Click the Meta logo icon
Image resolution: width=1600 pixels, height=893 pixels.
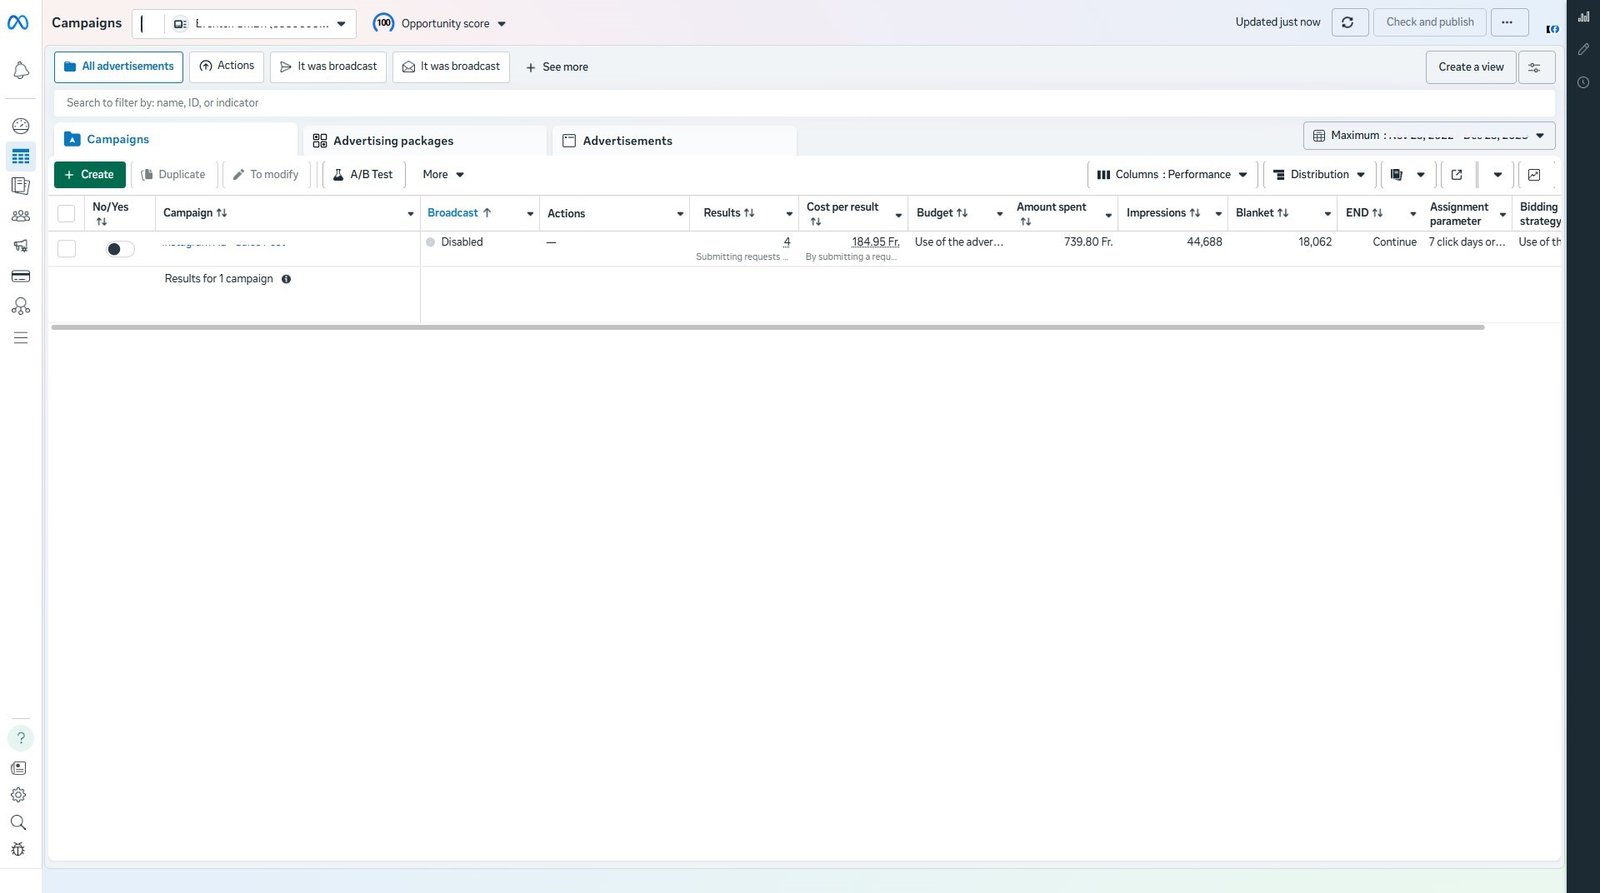[x=18, y=23]
